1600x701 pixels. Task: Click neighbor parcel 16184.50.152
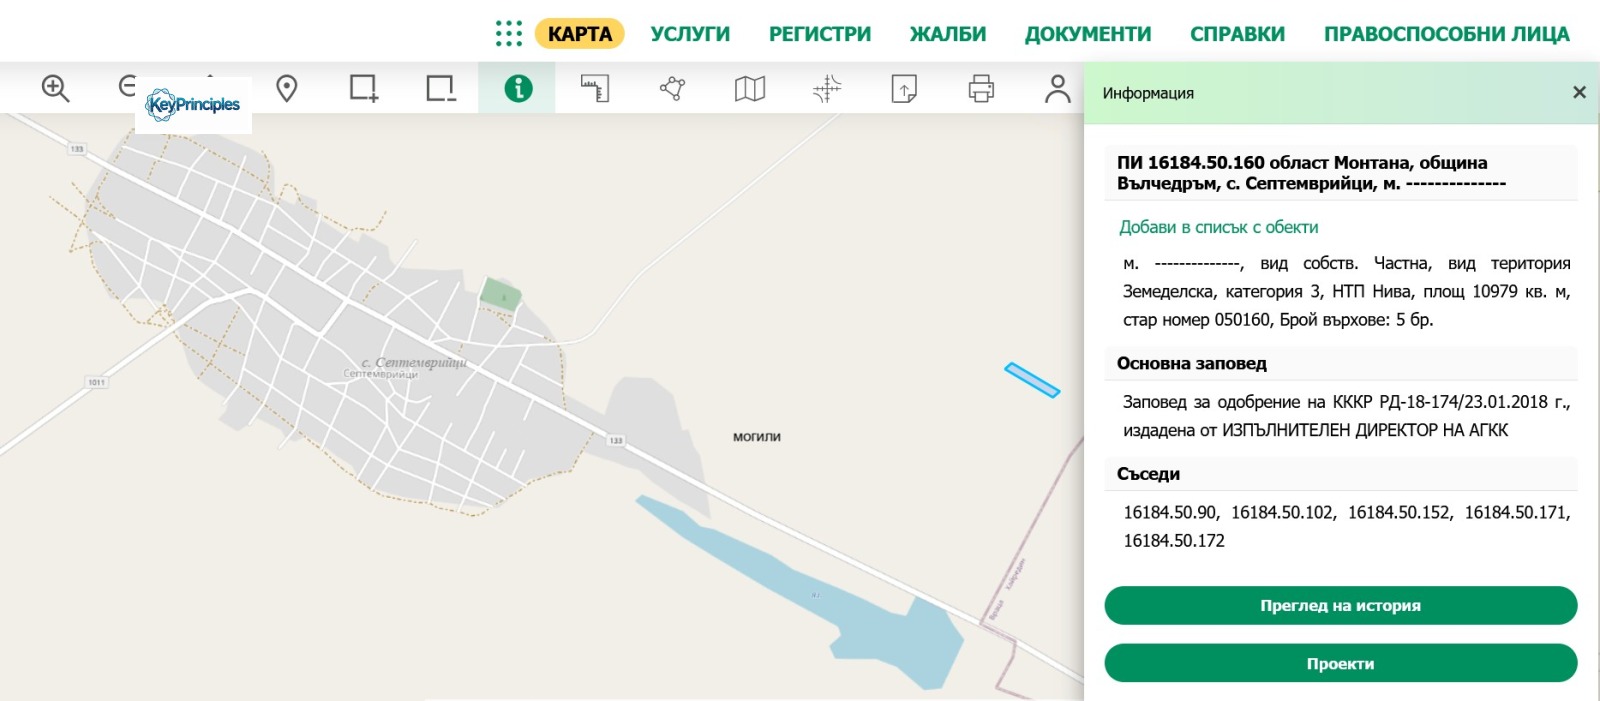pos(1399,513)
